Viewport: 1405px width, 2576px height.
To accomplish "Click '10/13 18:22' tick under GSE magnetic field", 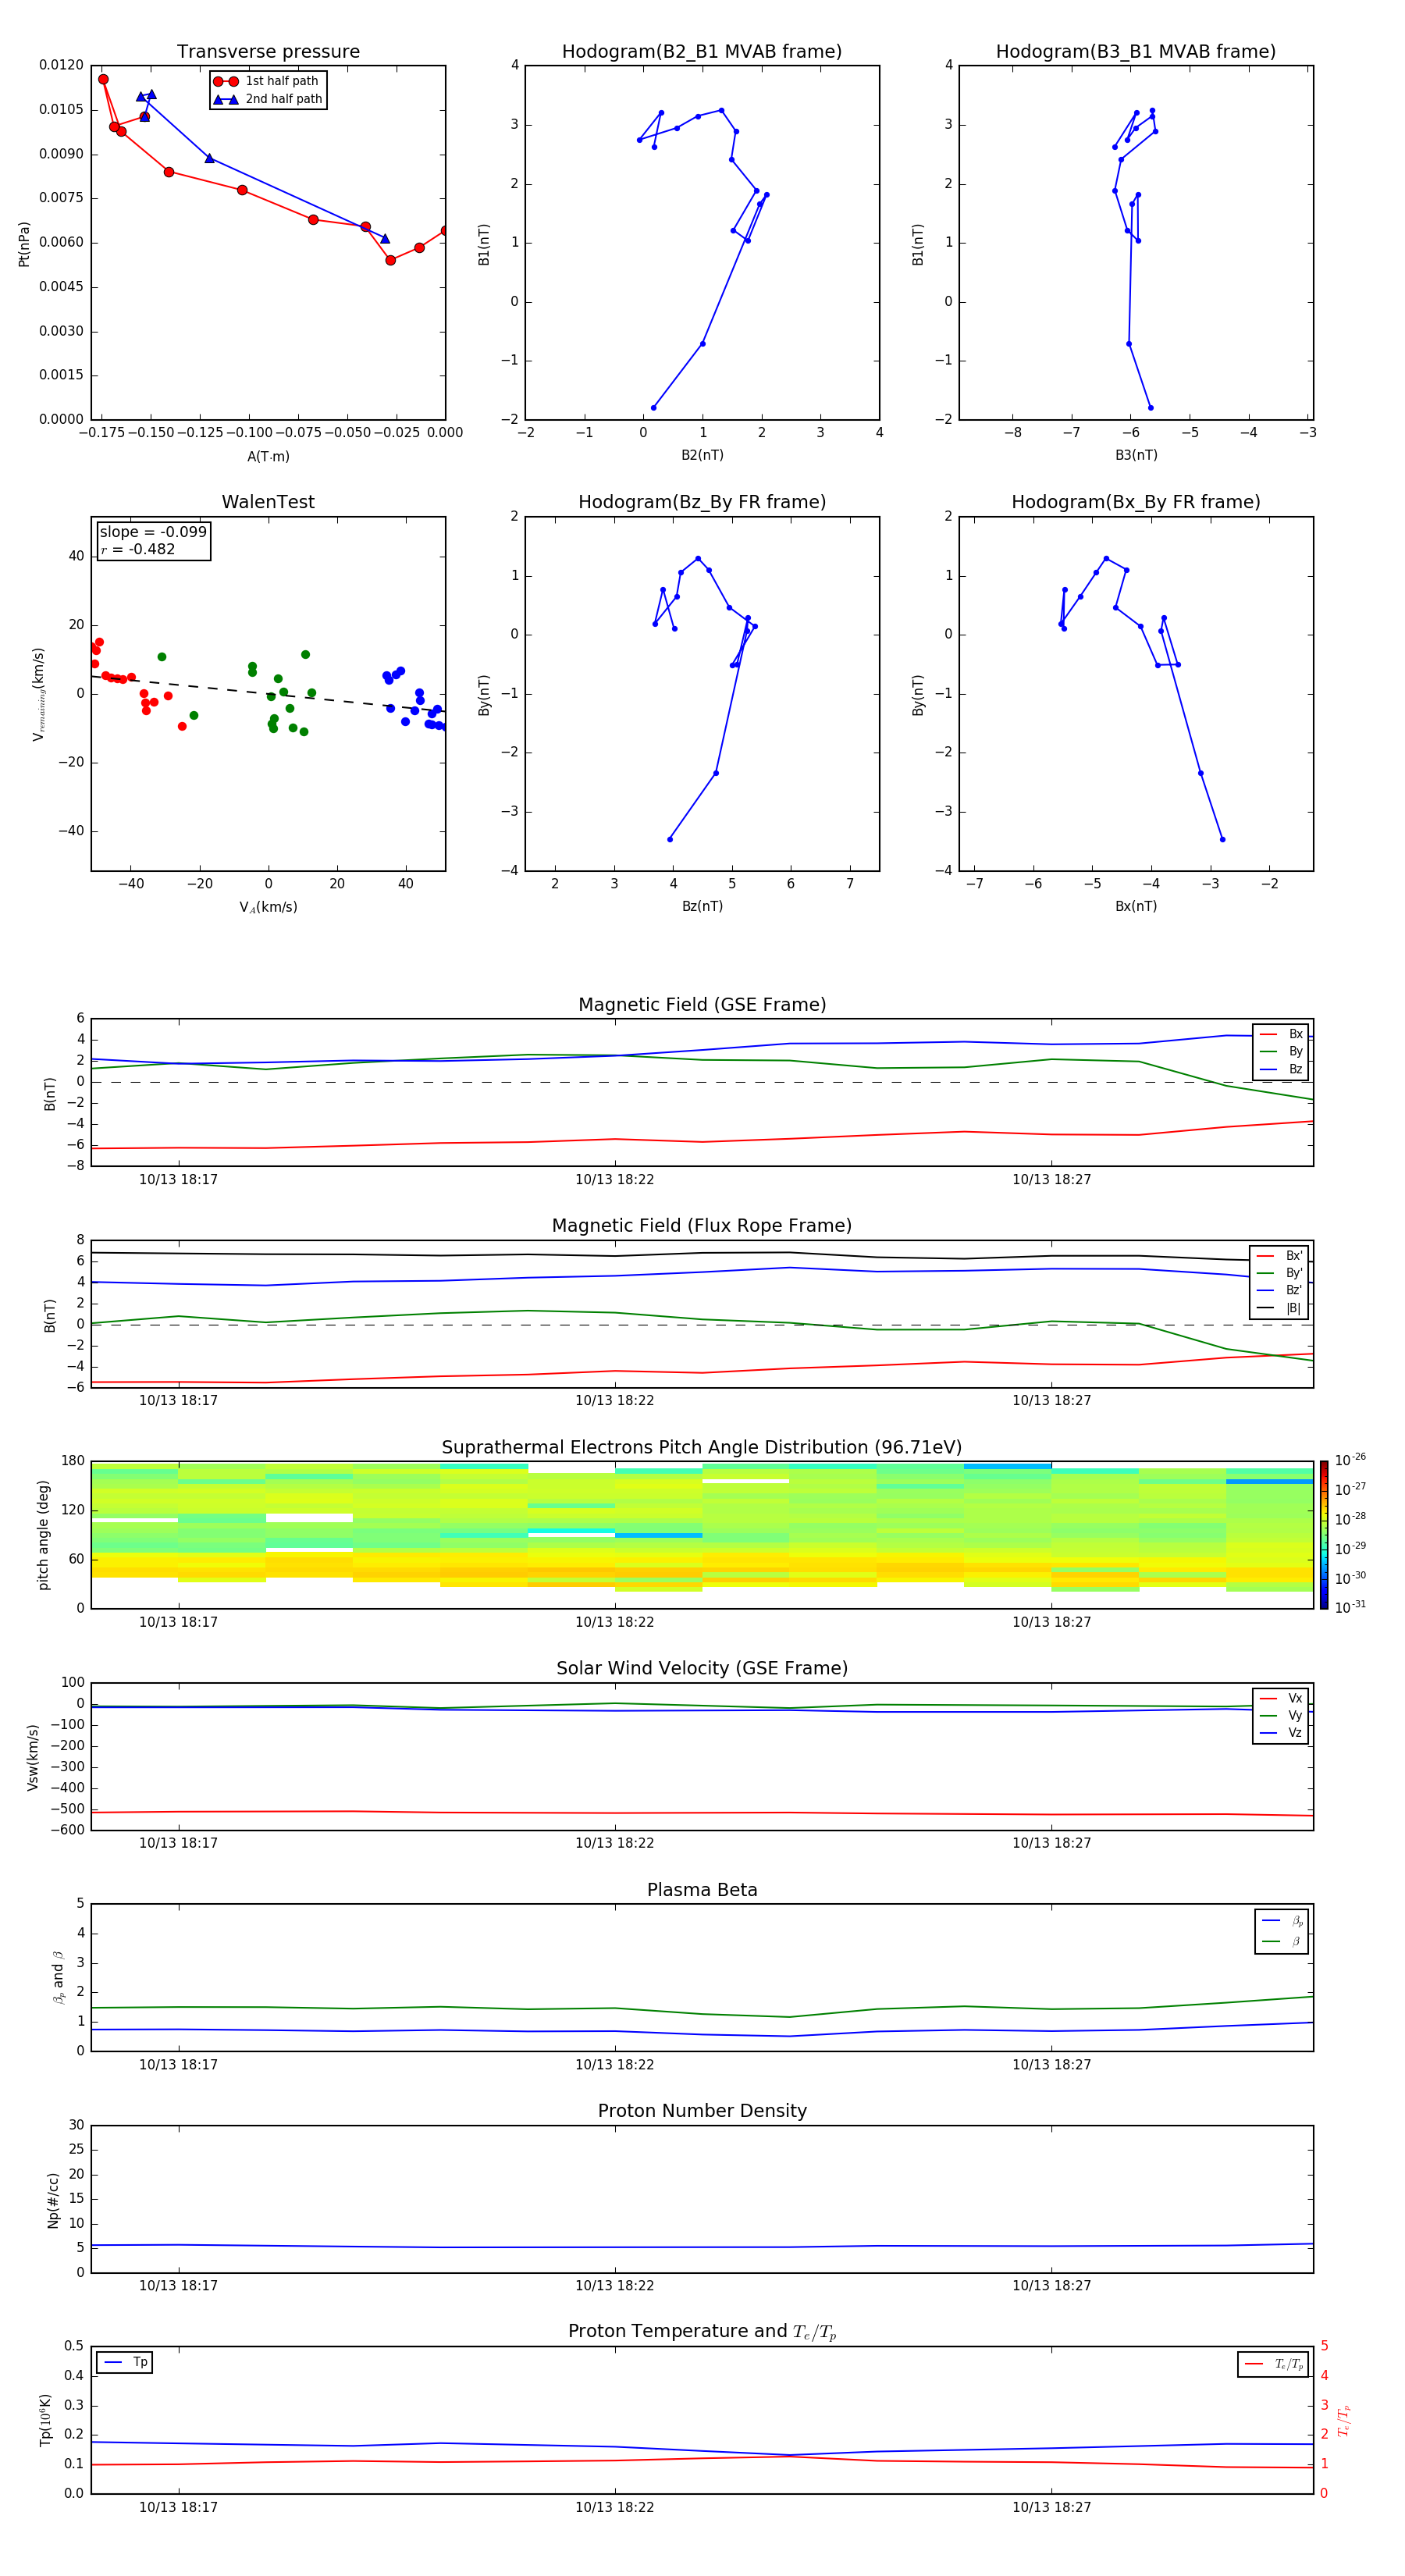I will coord(614,1180).
